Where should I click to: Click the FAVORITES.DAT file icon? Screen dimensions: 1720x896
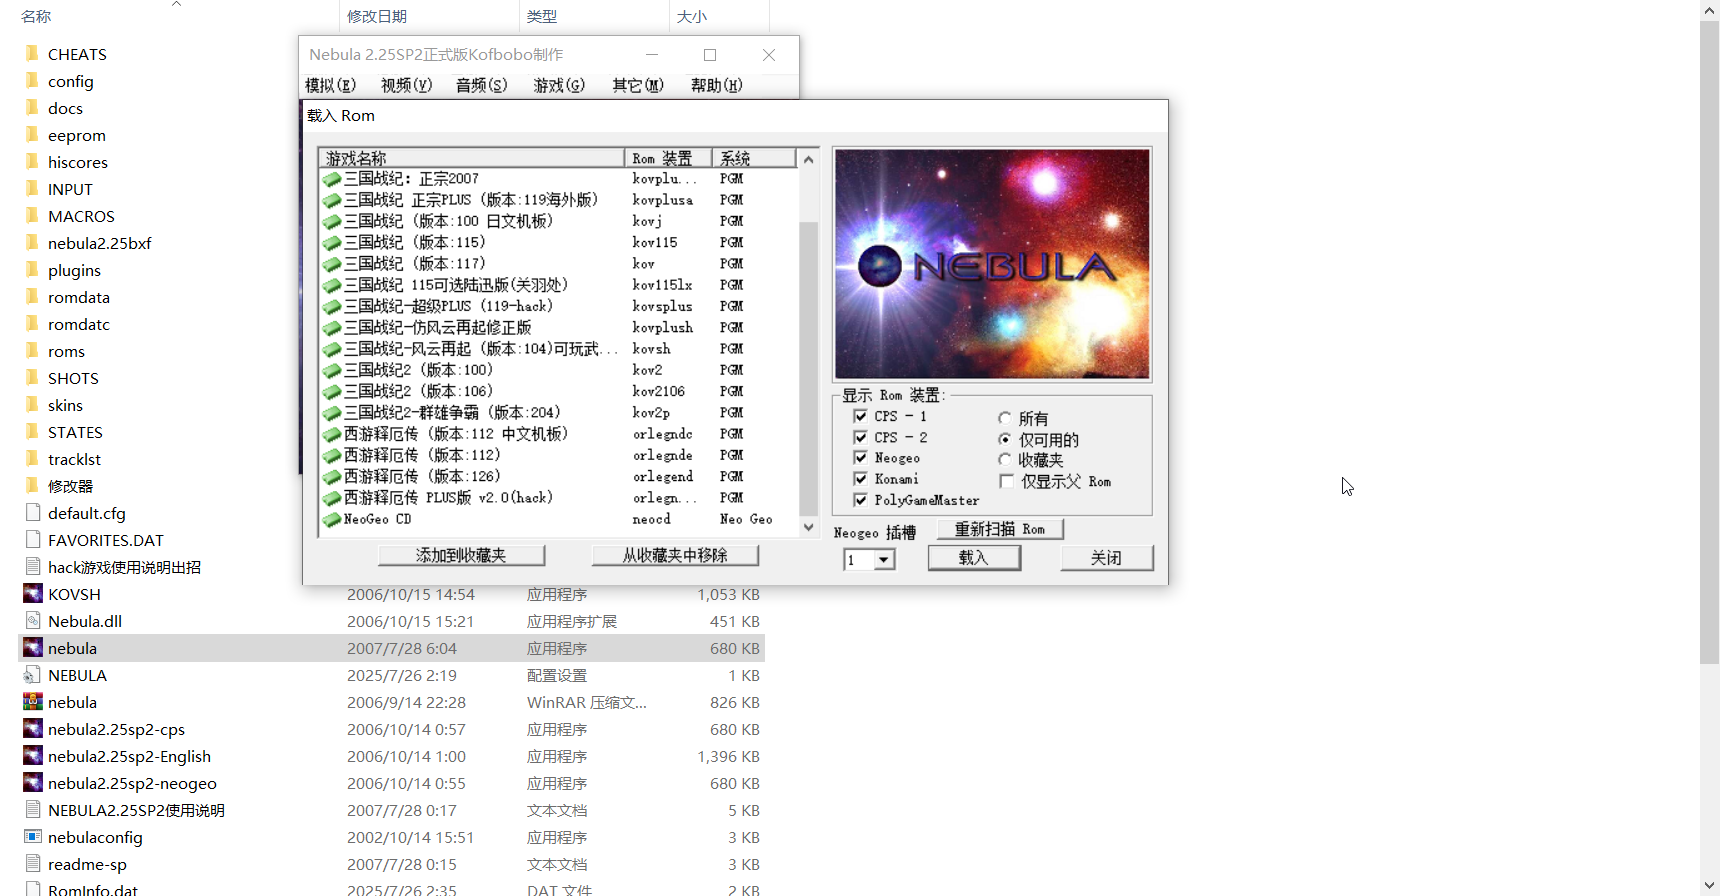tap(33, 540)
